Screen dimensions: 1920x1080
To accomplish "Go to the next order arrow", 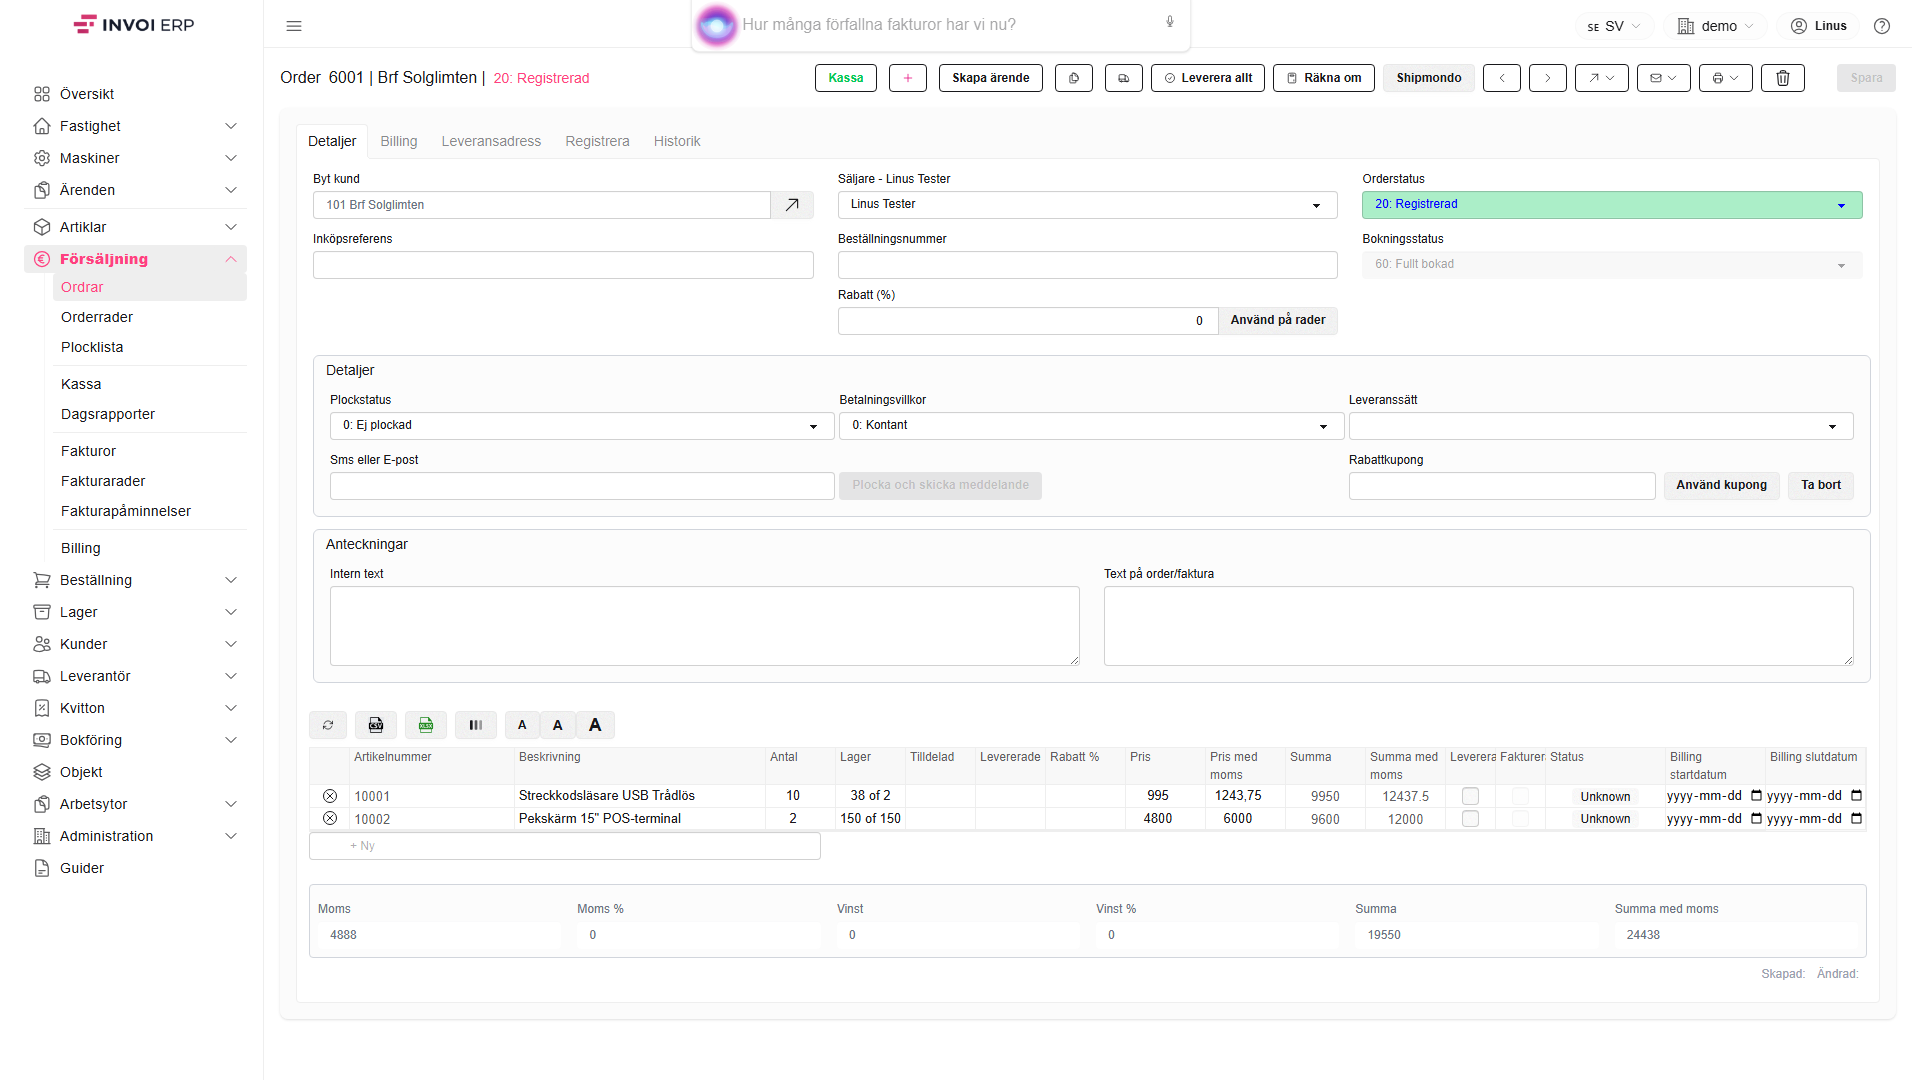I will click(x=1548, y=78).
